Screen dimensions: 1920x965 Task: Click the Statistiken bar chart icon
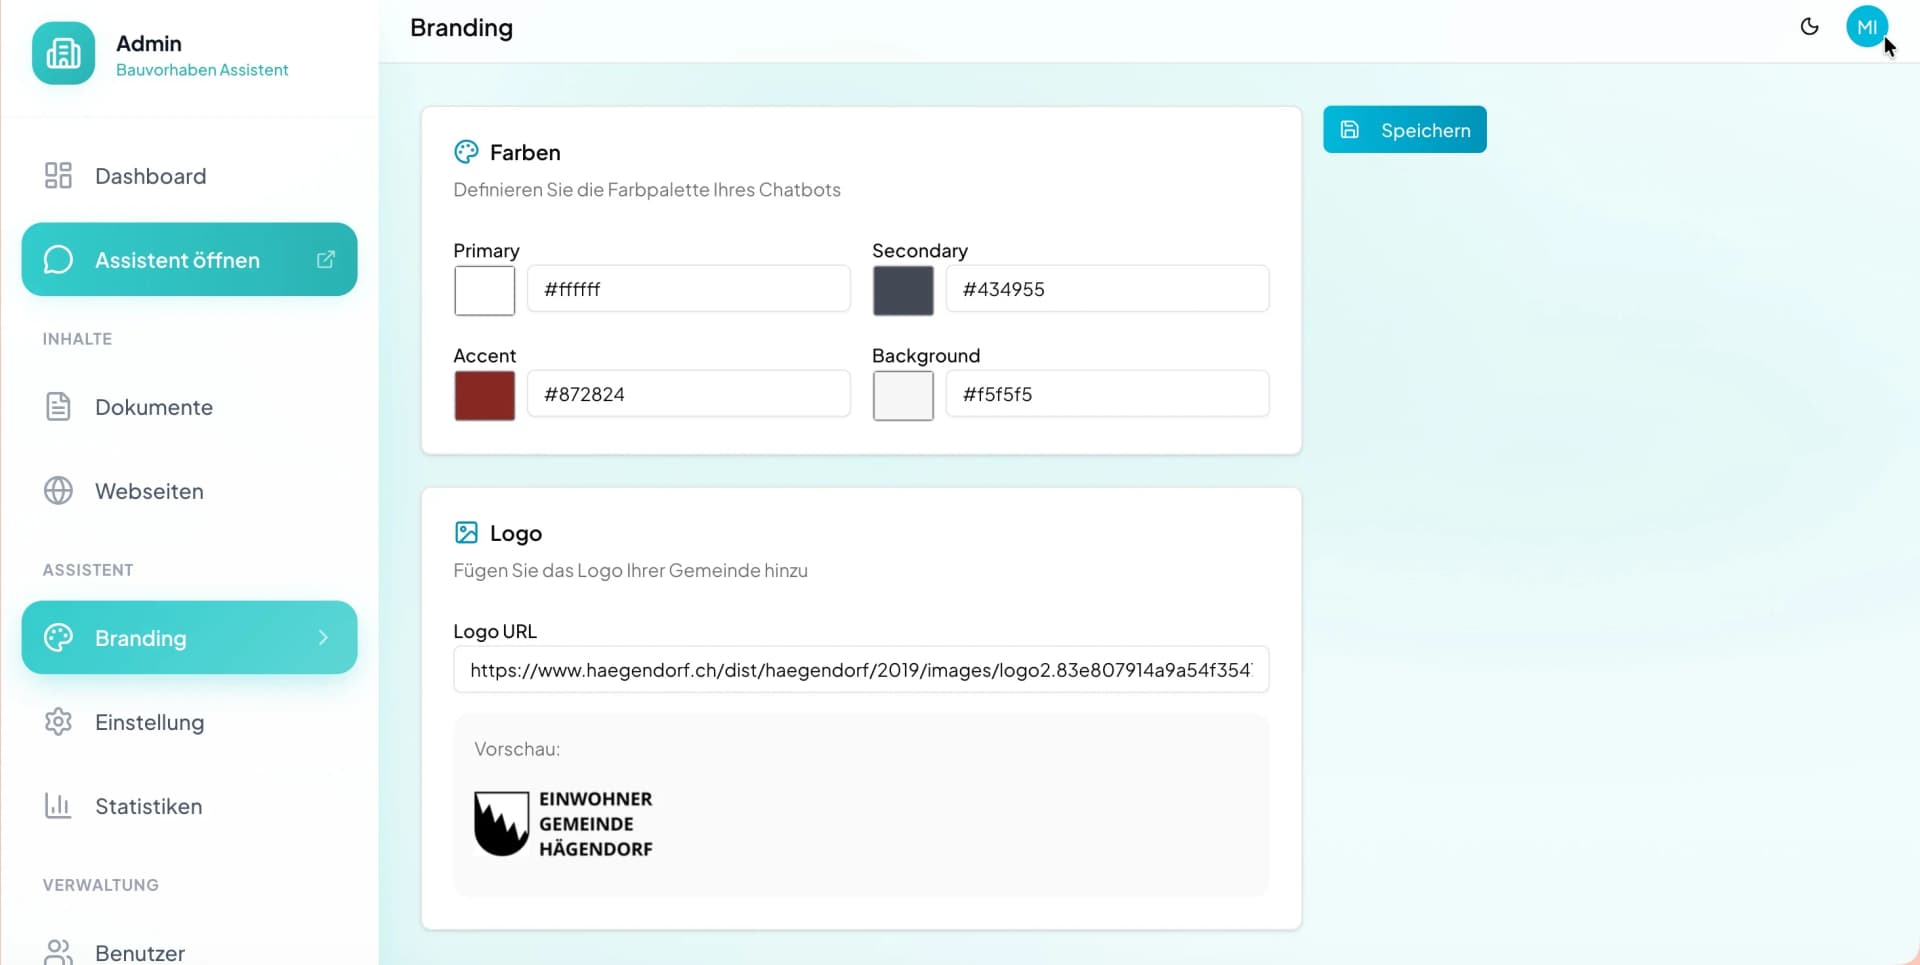tap(58, 806)
